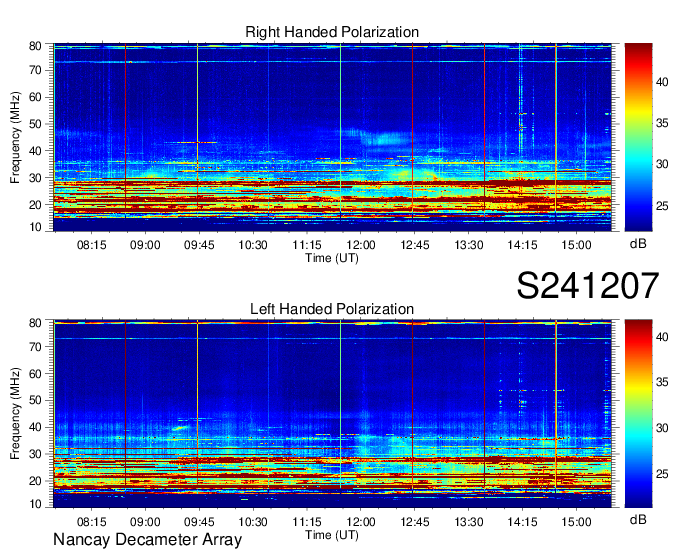The width and height of the screenshot is (680, 552).
Task: Click the 70 MHz tick on Right Handed plot
Action: (x=35, y=70)
